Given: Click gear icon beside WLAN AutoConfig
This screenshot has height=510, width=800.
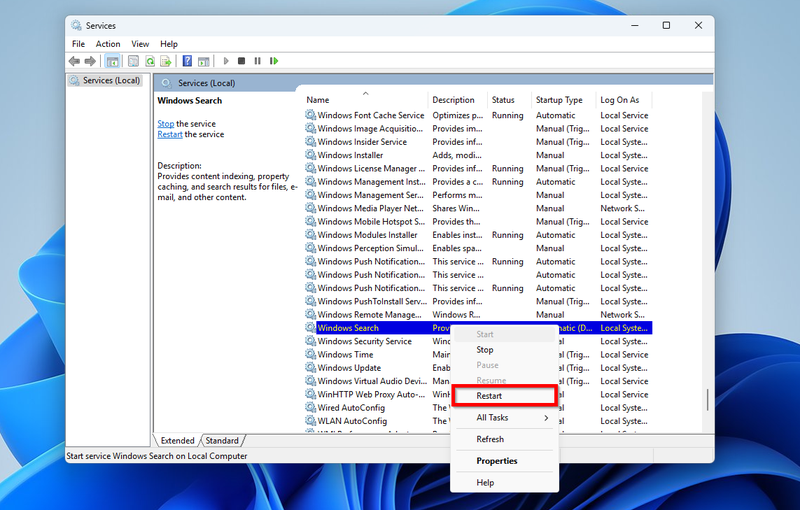Looking at the screenshot, I should pos(310,420).
